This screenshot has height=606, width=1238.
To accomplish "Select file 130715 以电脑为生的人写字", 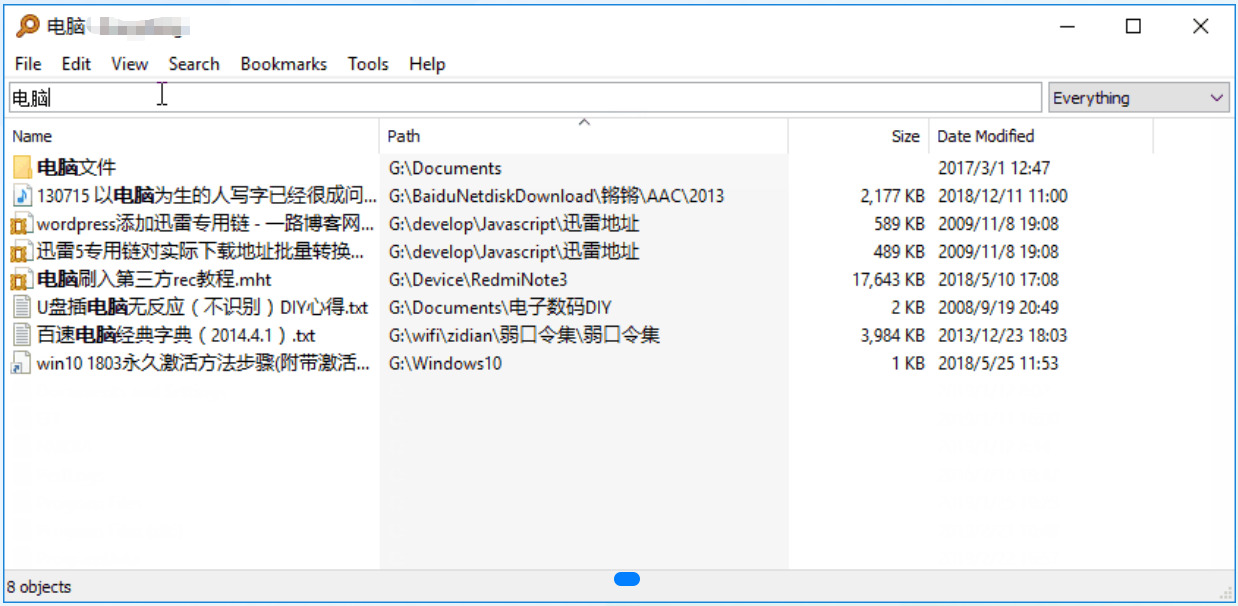I will 207,196.
